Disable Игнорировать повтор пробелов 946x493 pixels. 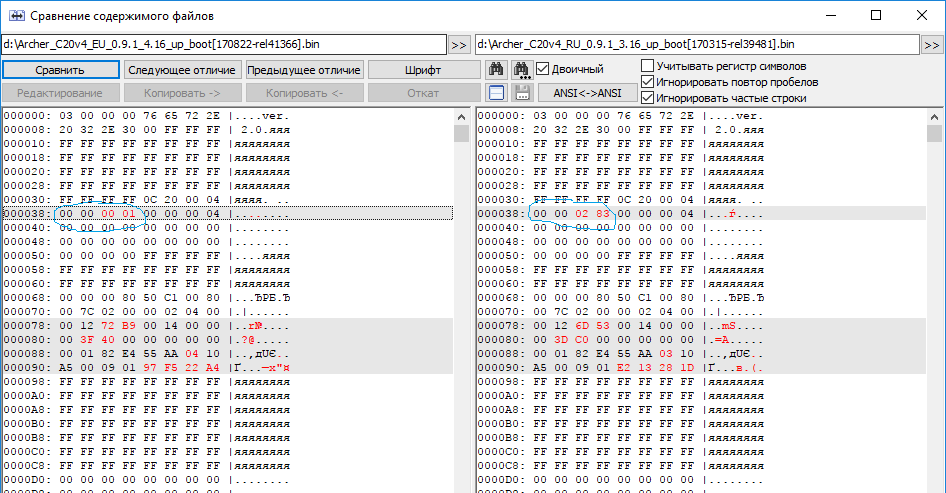click(647, 81)
